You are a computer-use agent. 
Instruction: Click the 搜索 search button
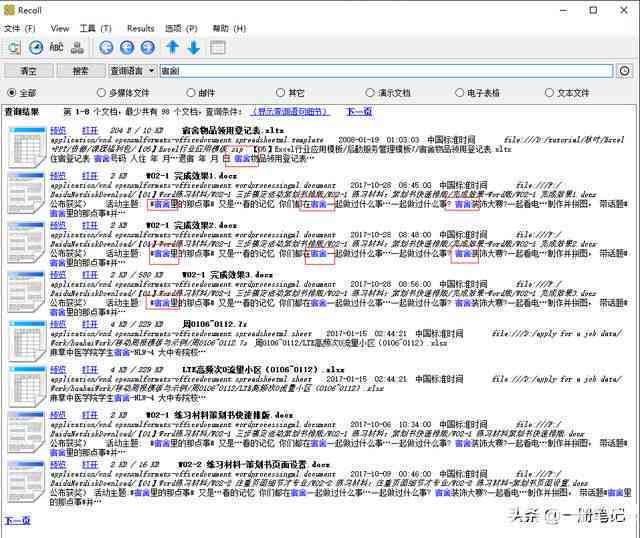(x=80, y=71)
